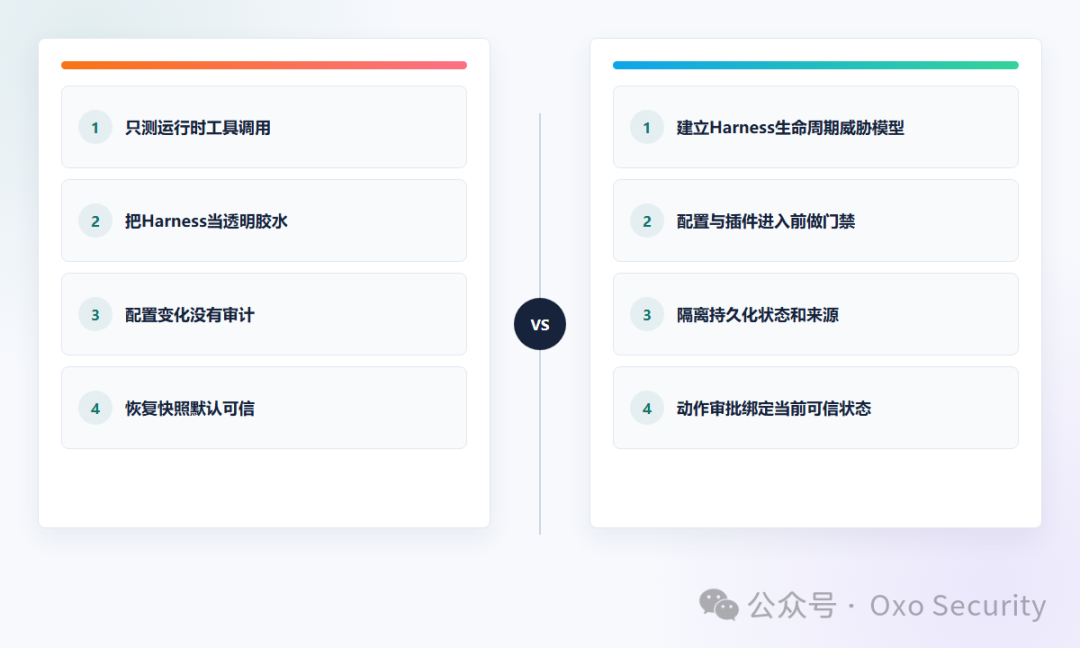This screenshot has height=648, width=1080.
Task: Click number 1 badge beside 只测运行时工具调用
Action: [95, 127]
